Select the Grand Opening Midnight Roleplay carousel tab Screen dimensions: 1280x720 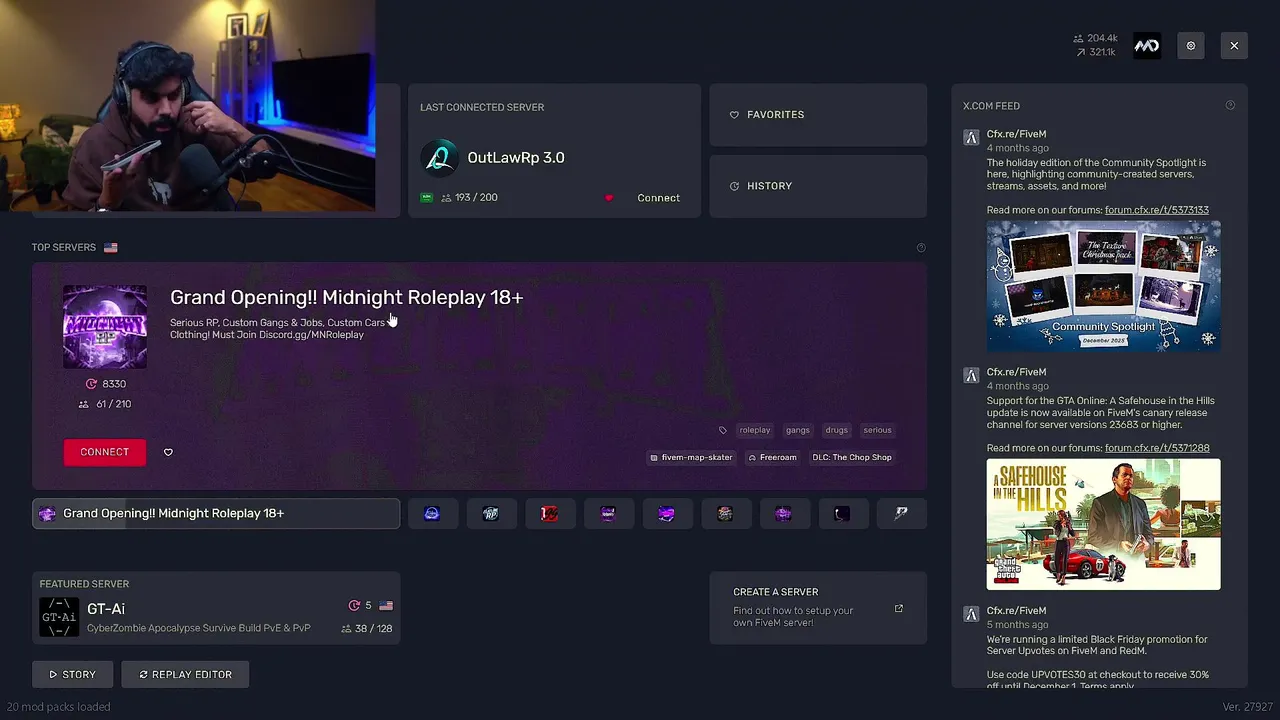(x=216, y=513)
